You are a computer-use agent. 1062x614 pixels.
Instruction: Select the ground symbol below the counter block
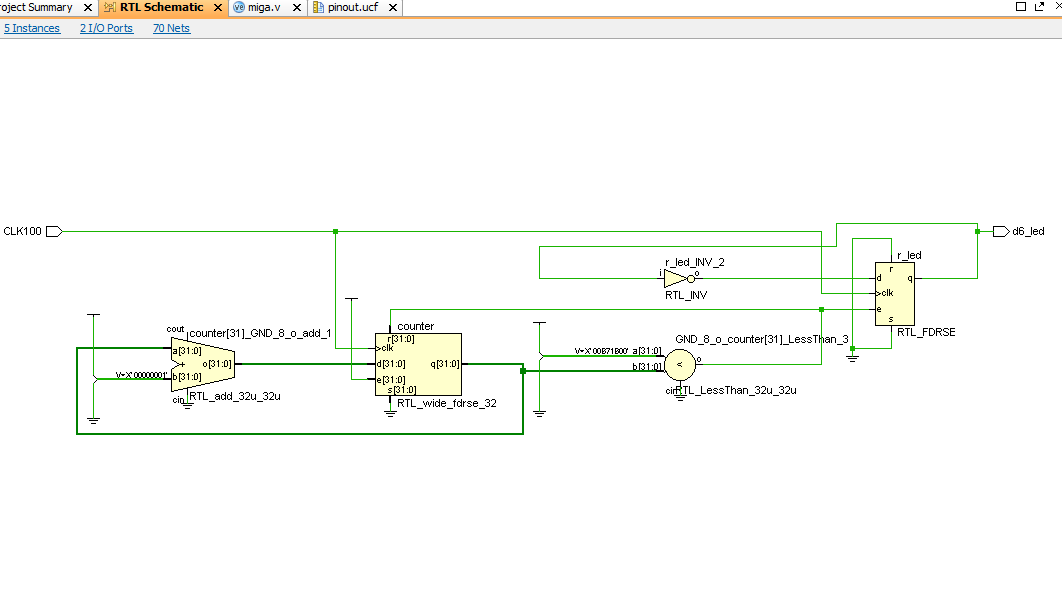pos(390,412)
